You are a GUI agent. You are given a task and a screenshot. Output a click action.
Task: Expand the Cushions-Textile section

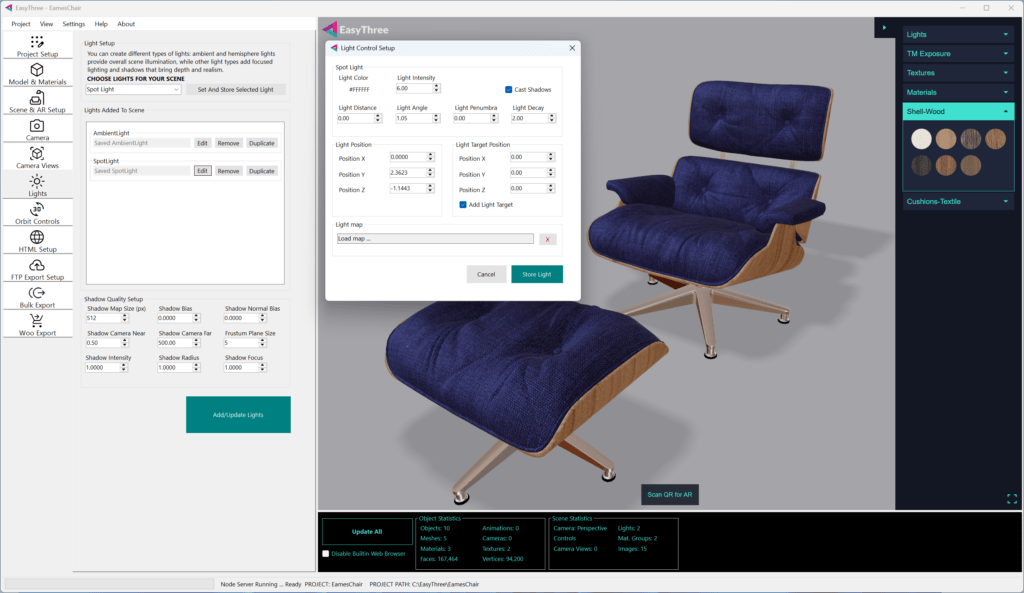click(x=957, y=201)
